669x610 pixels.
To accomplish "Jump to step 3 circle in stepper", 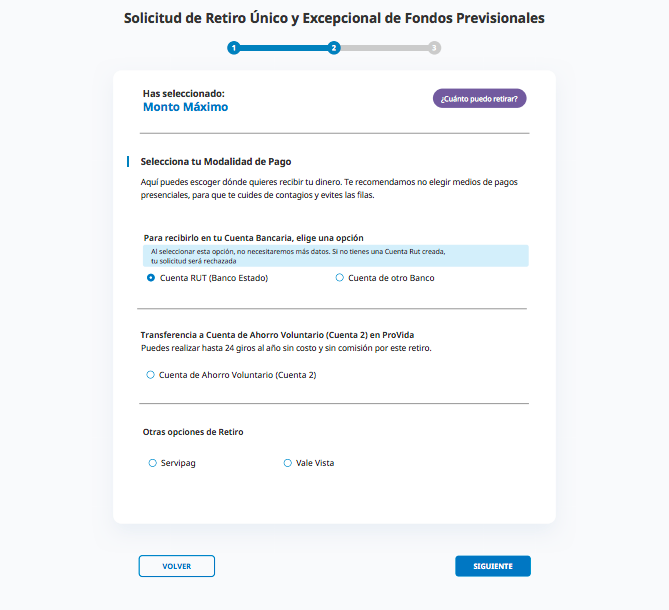I will [x=434, y=48].
